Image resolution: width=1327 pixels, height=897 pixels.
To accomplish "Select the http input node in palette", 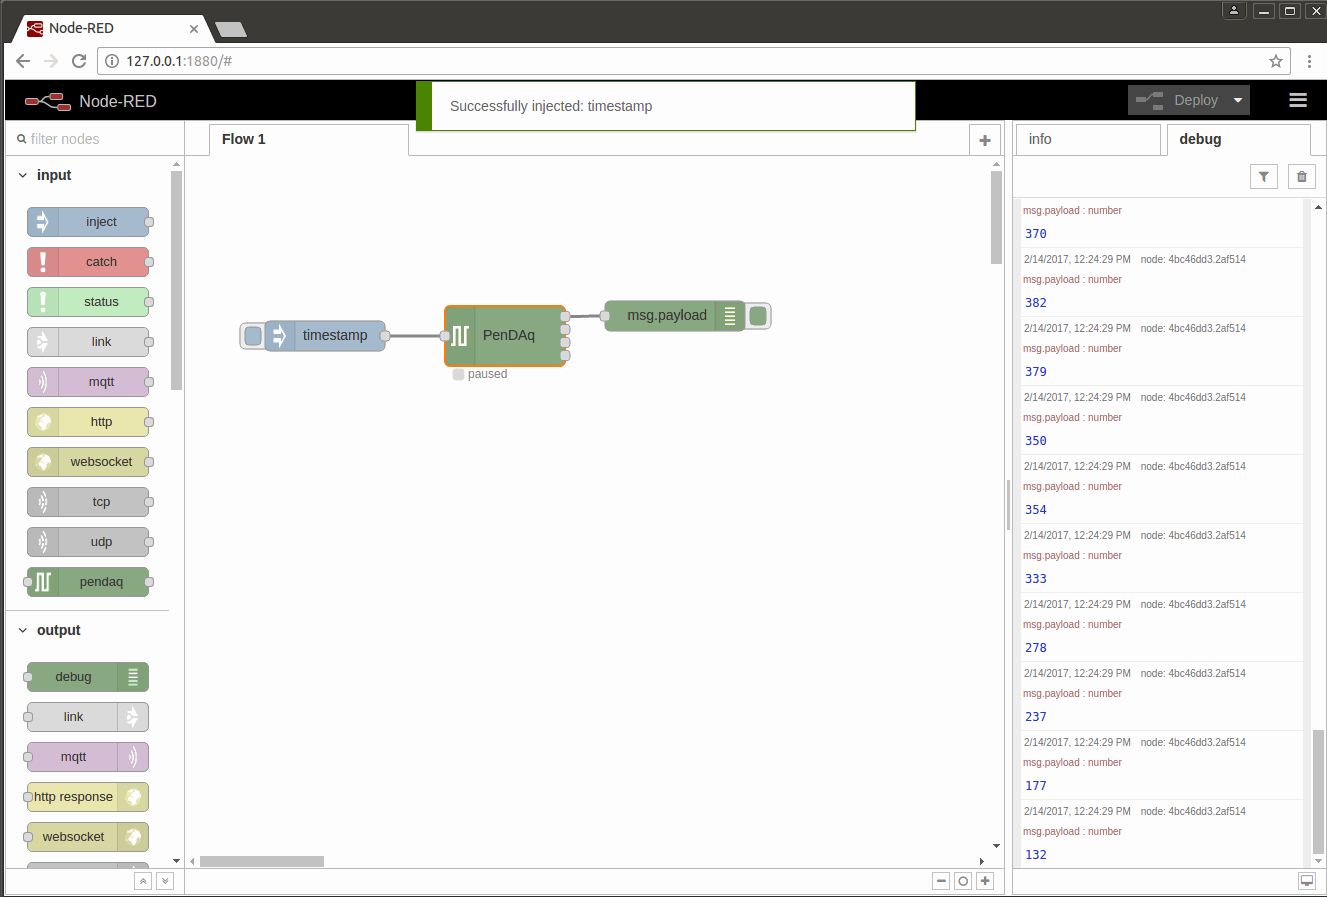I will coord(88,422).
